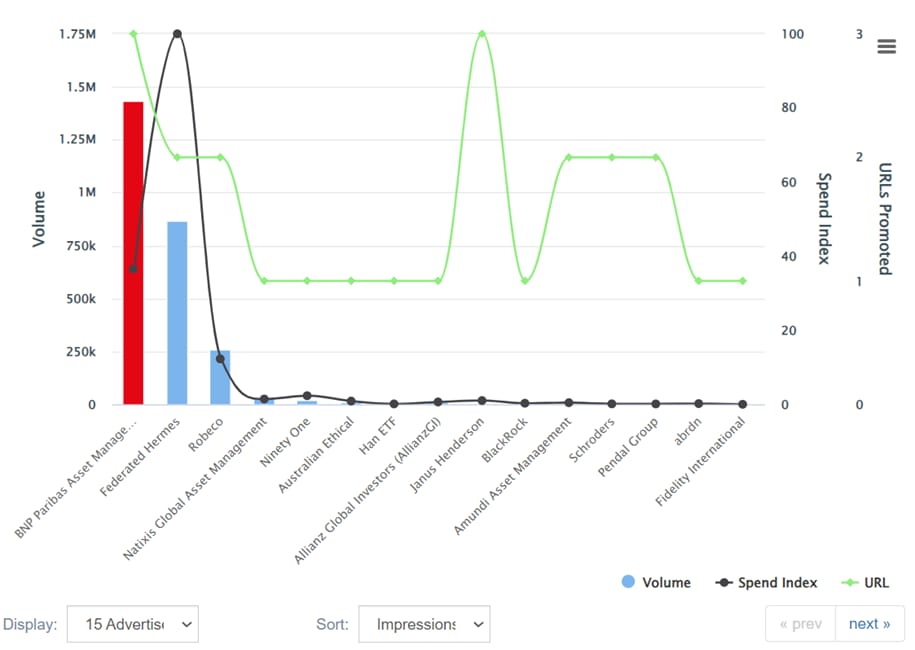
Task: Toggle the URL series in legend
Action: pos(865,582)
